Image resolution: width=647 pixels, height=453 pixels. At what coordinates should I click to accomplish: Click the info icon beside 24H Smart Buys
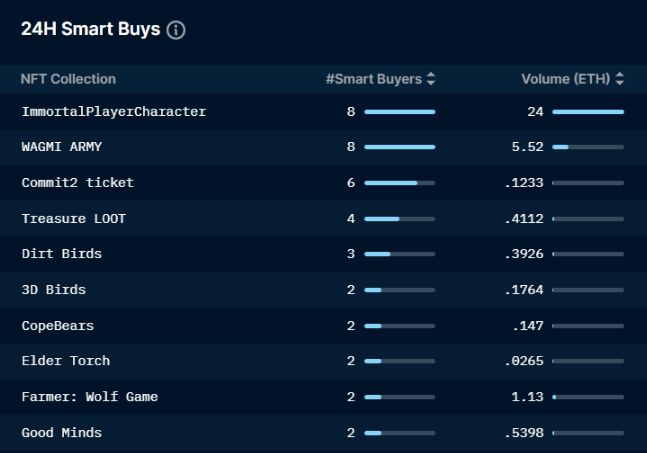point(176,30)
